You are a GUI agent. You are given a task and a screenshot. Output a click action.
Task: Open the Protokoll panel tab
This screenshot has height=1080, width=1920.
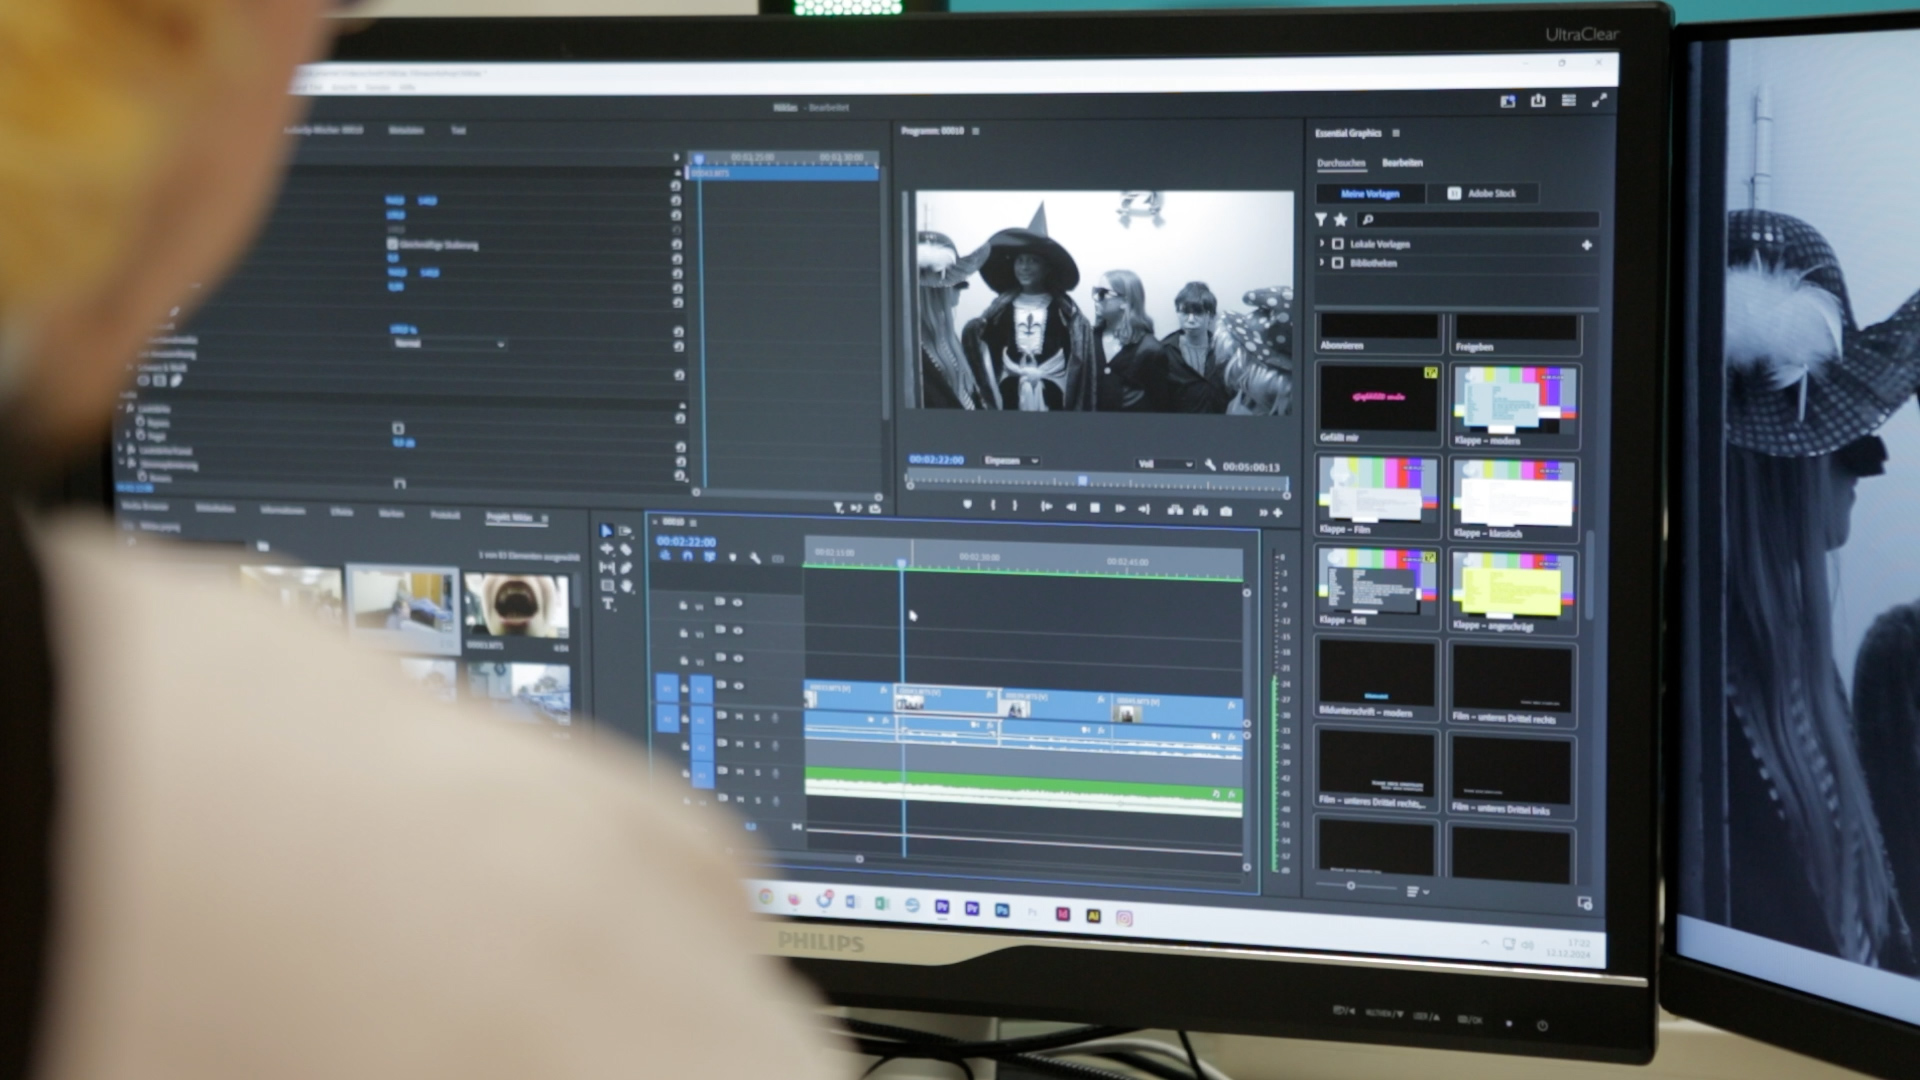[x=445, y=515]
